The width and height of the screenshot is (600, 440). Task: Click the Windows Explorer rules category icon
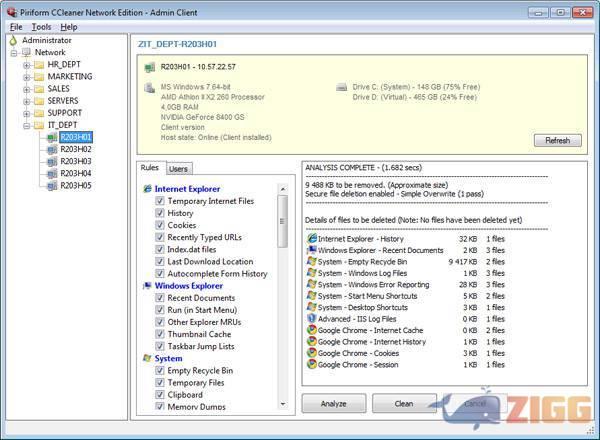pyautogui.click(x=147, y=286)
